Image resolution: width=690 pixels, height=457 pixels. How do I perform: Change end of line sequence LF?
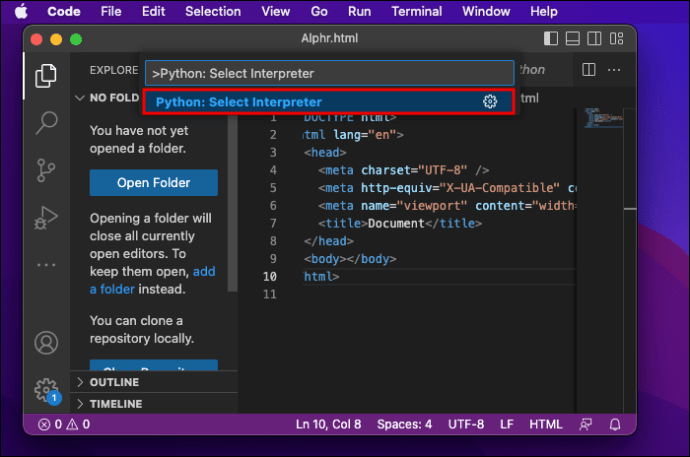tap(506, 424)
